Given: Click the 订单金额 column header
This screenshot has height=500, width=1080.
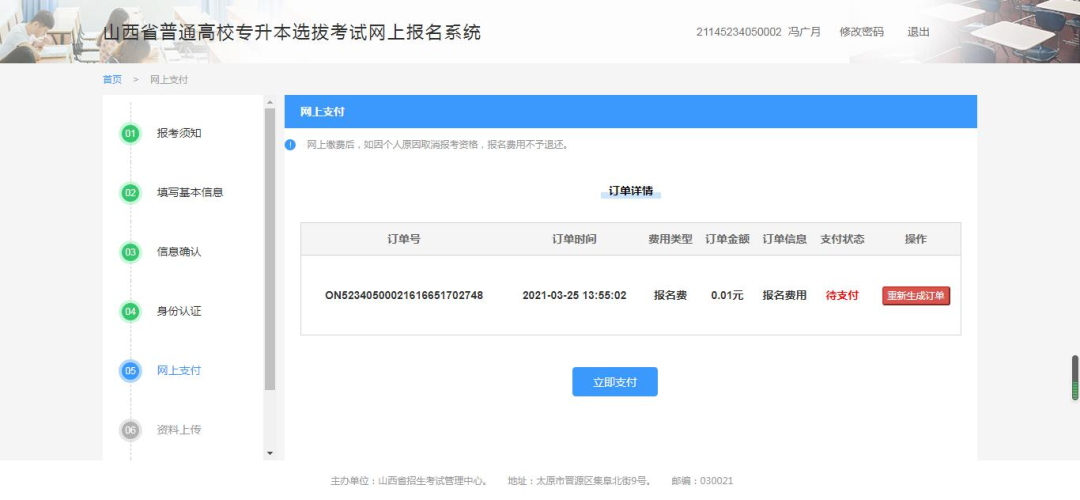Looking at the screenshot, I should pyautogui.click(x=727, y=239).
